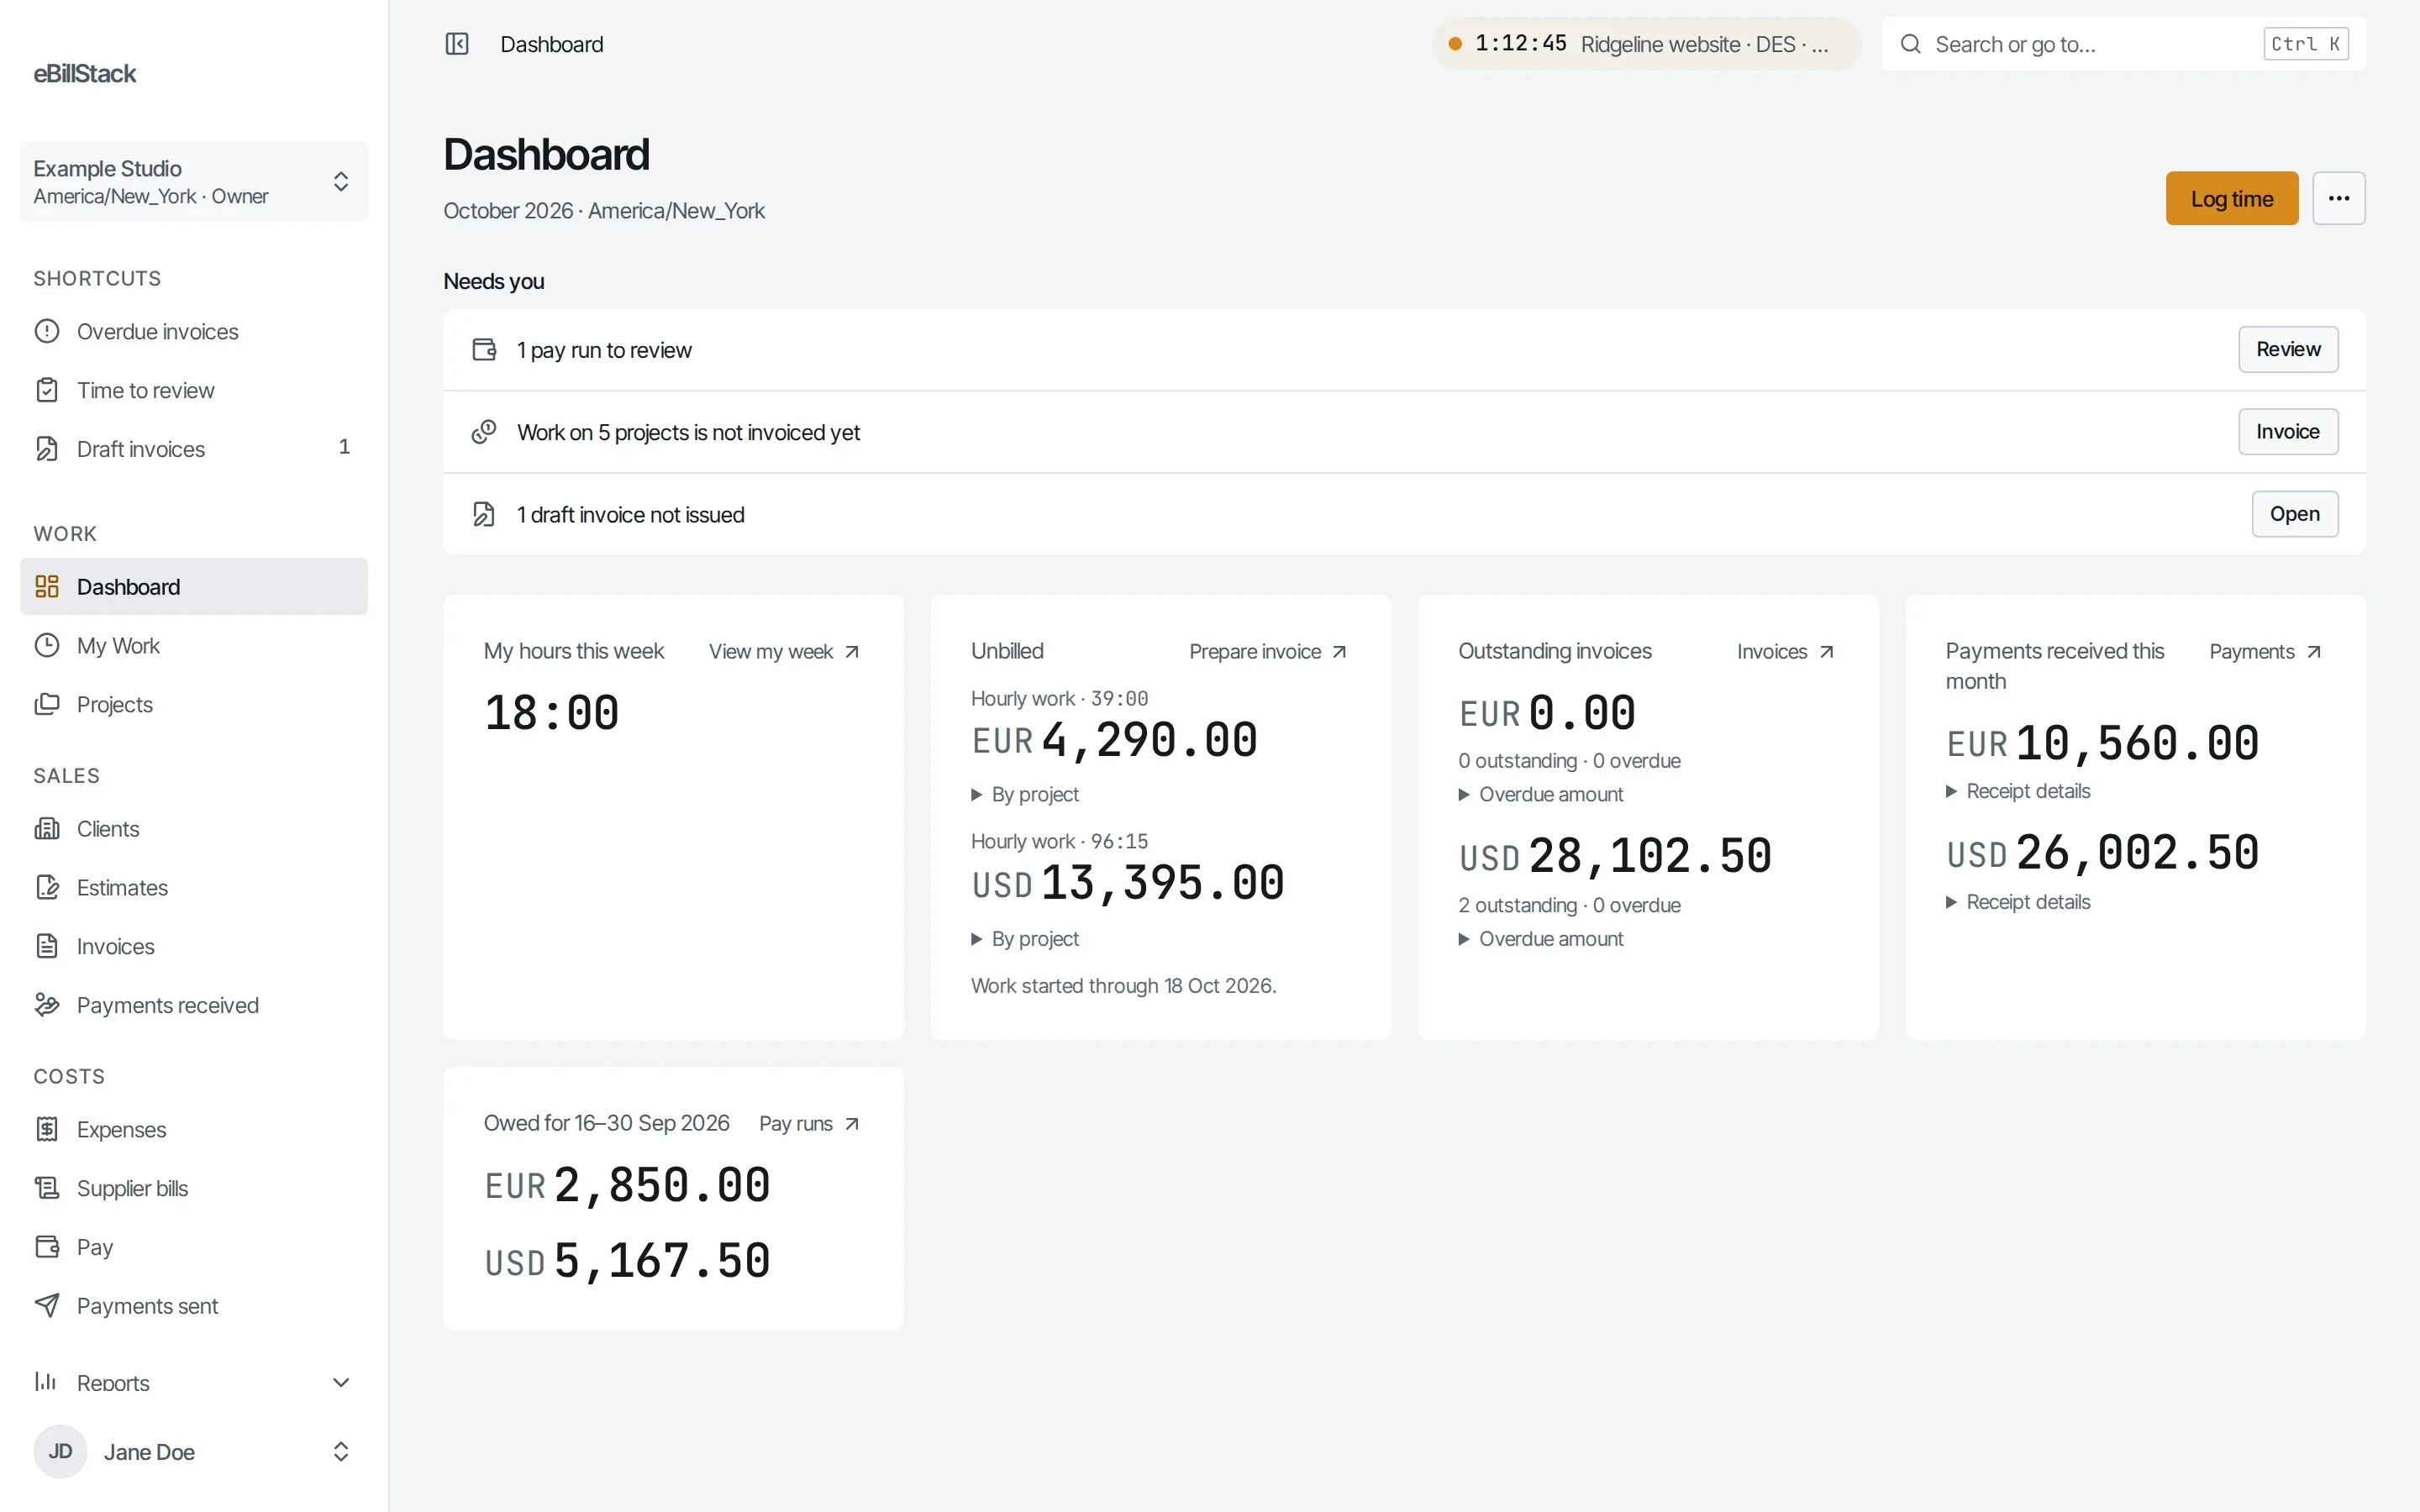Expand Overdue amount under USD 28,102.50
Viewport: 2420px width, 1512px height.
click(1541, 939)
